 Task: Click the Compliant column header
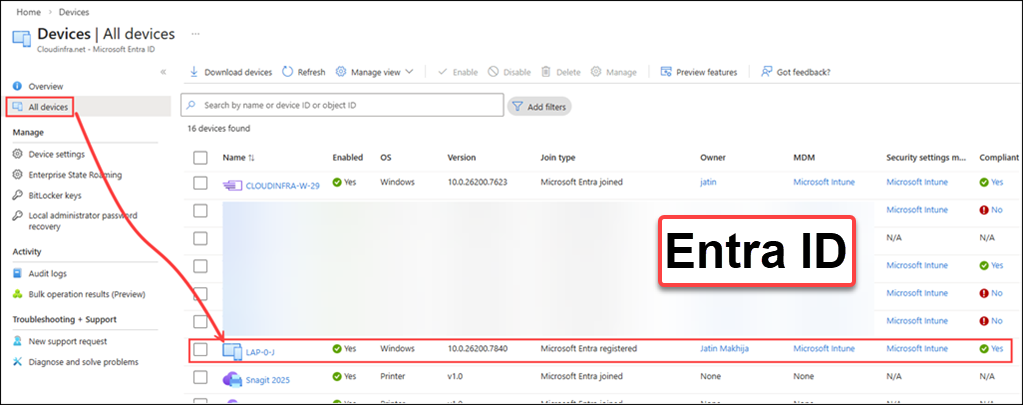(998, 158)
